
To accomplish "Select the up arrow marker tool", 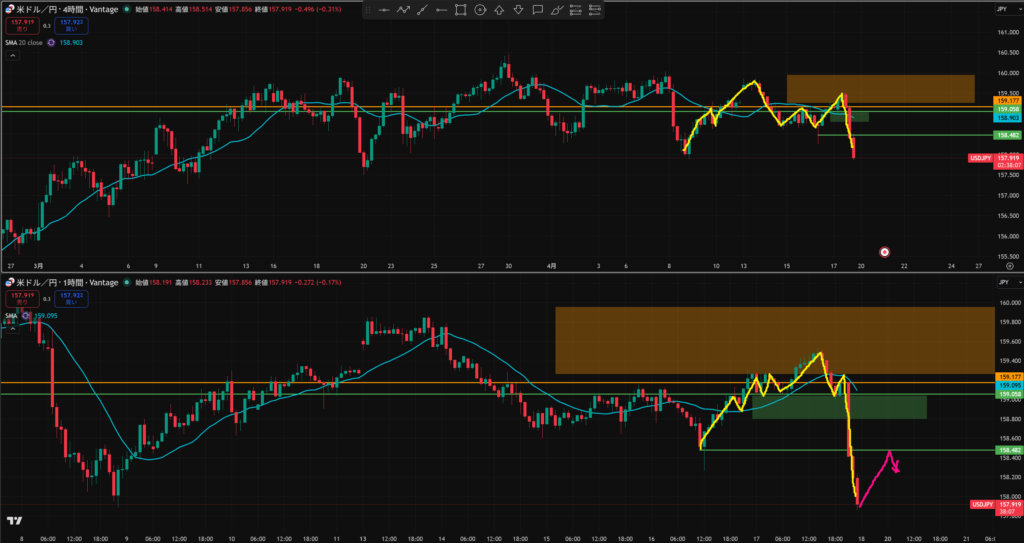I will pos(499,10).
